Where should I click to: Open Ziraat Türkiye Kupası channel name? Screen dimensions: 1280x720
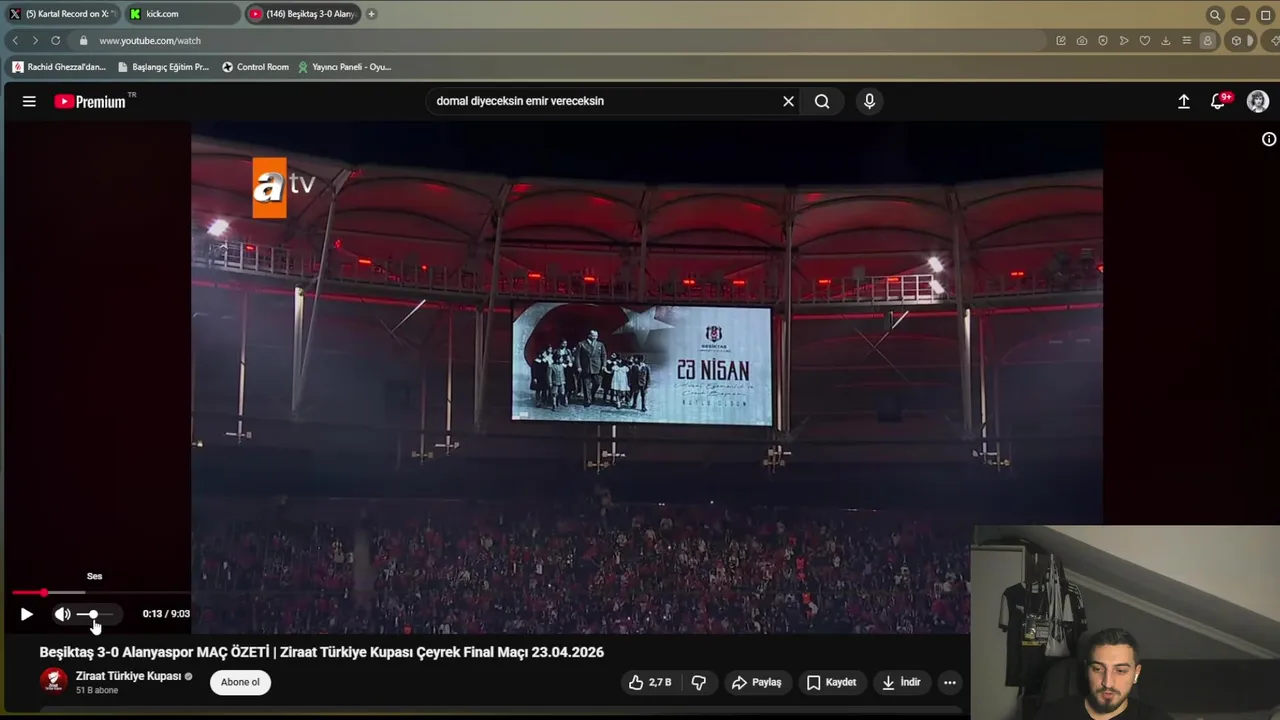(x=128, y=676)
